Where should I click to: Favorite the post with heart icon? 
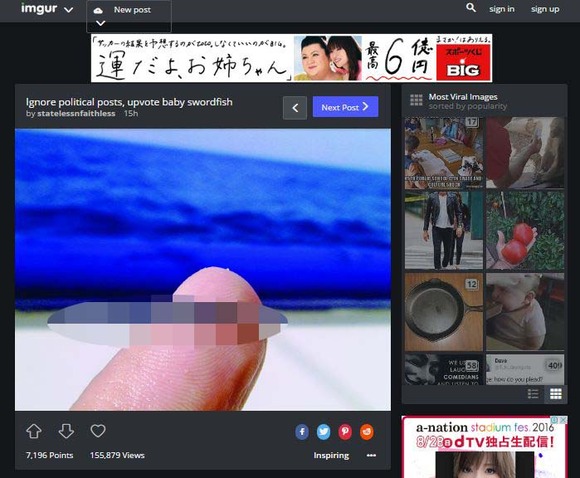98,431
